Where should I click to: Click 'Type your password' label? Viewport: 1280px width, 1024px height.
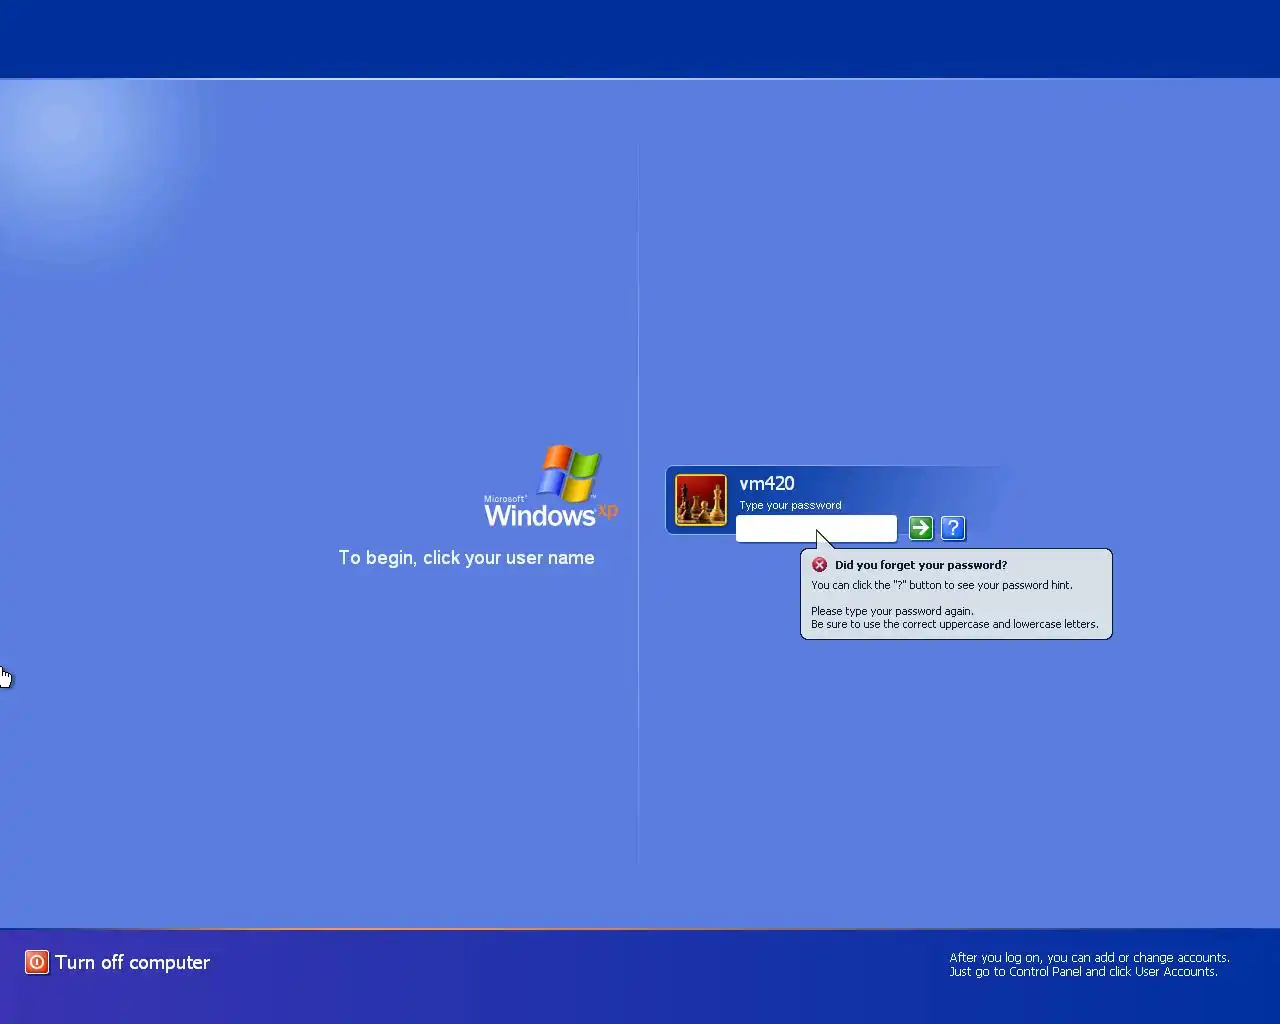[790, 505]
